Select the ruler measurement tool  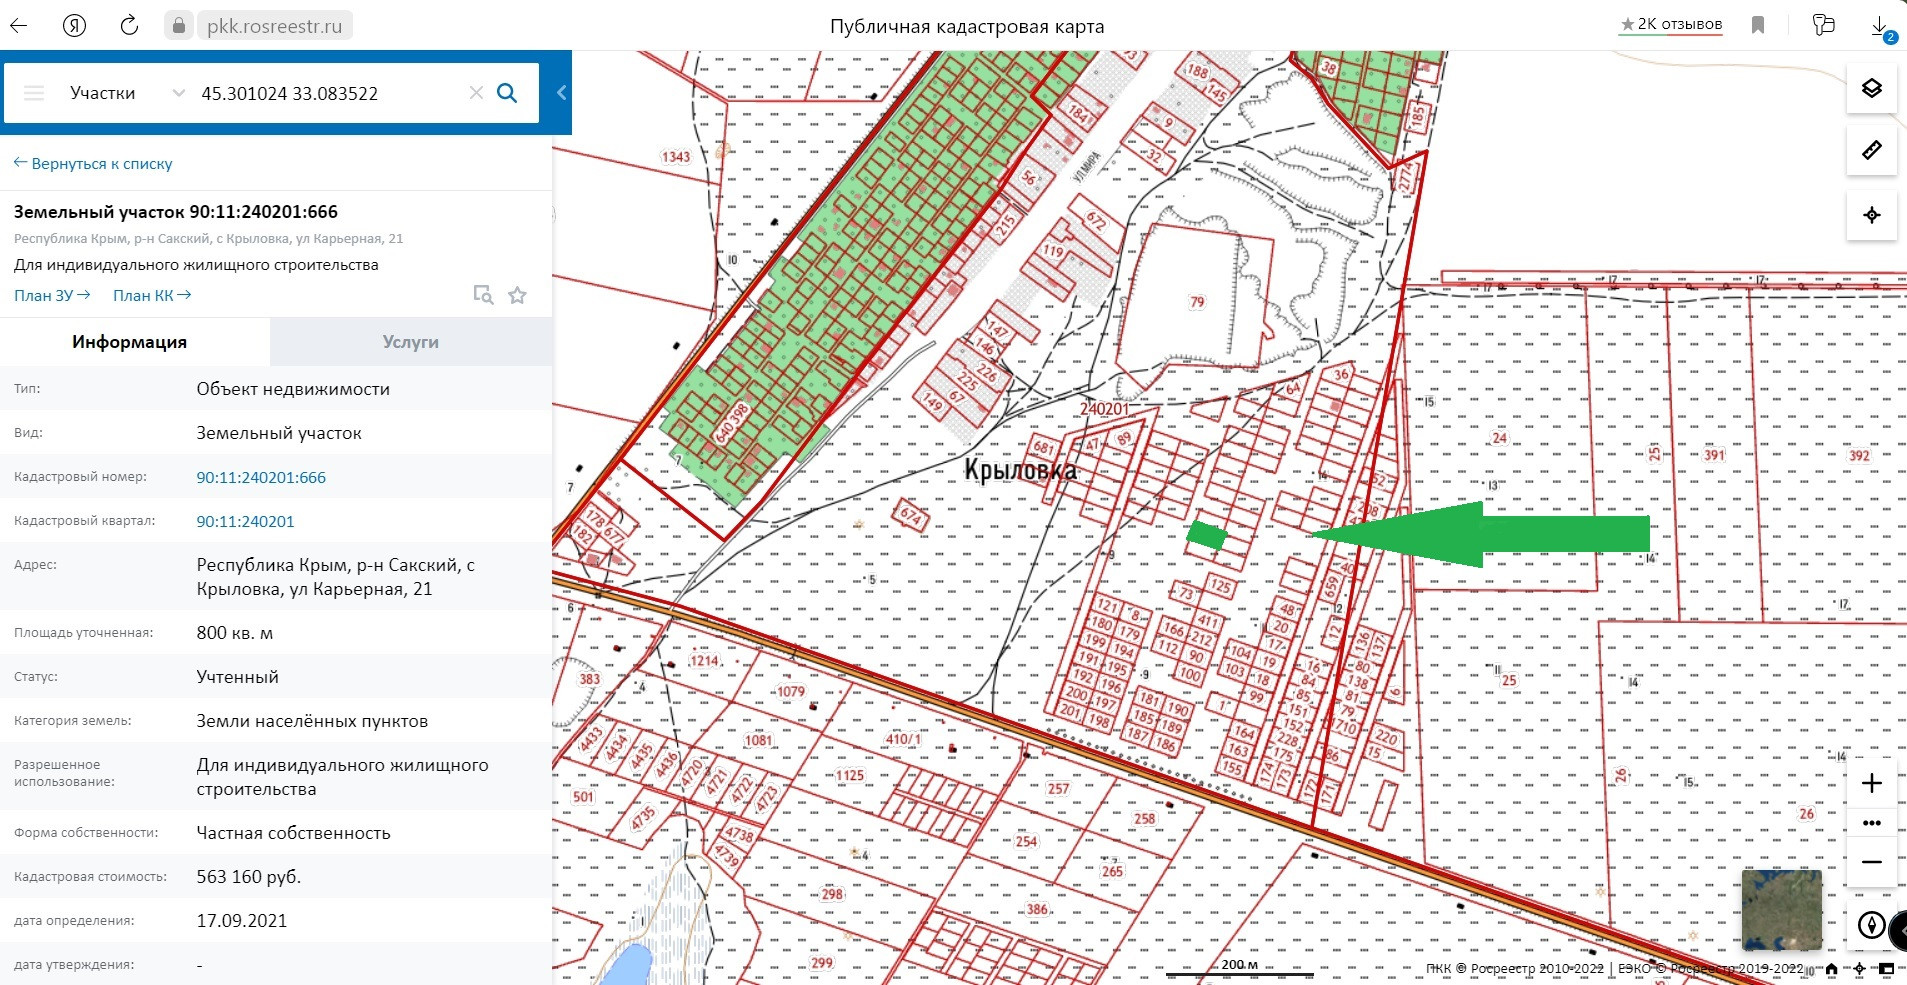(1871, 151)
